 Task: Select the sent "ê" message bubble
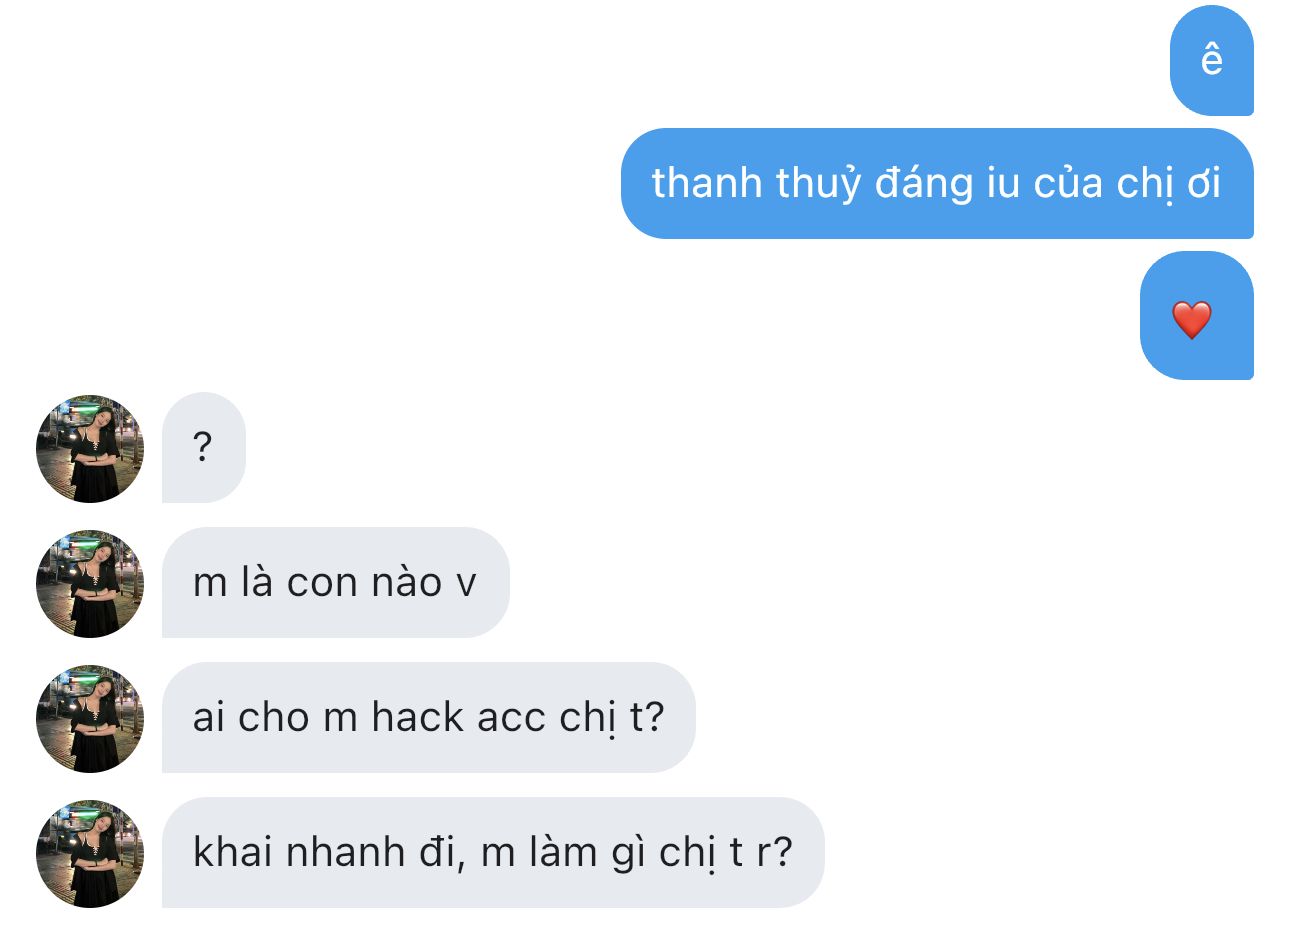[x=1211, y=60]
